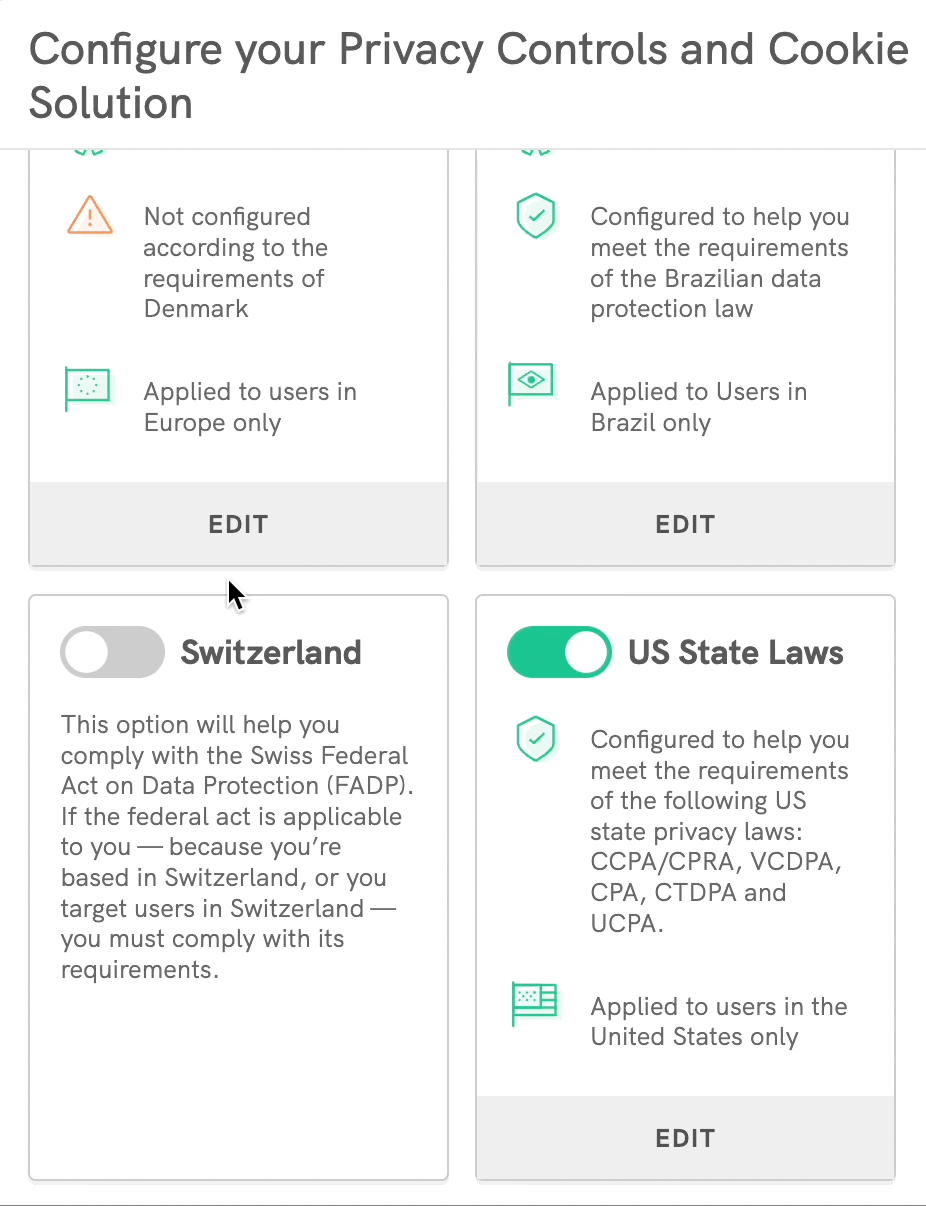
Task: Disable the US State Laws toggle
Action: (559, 653)
